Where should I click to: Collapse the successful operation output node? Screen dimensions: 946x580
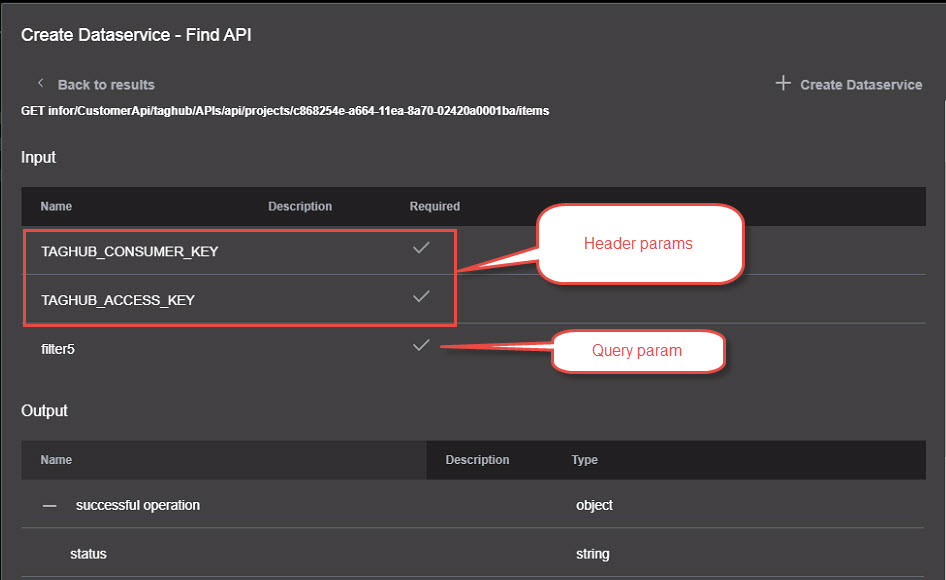point(50,506)
